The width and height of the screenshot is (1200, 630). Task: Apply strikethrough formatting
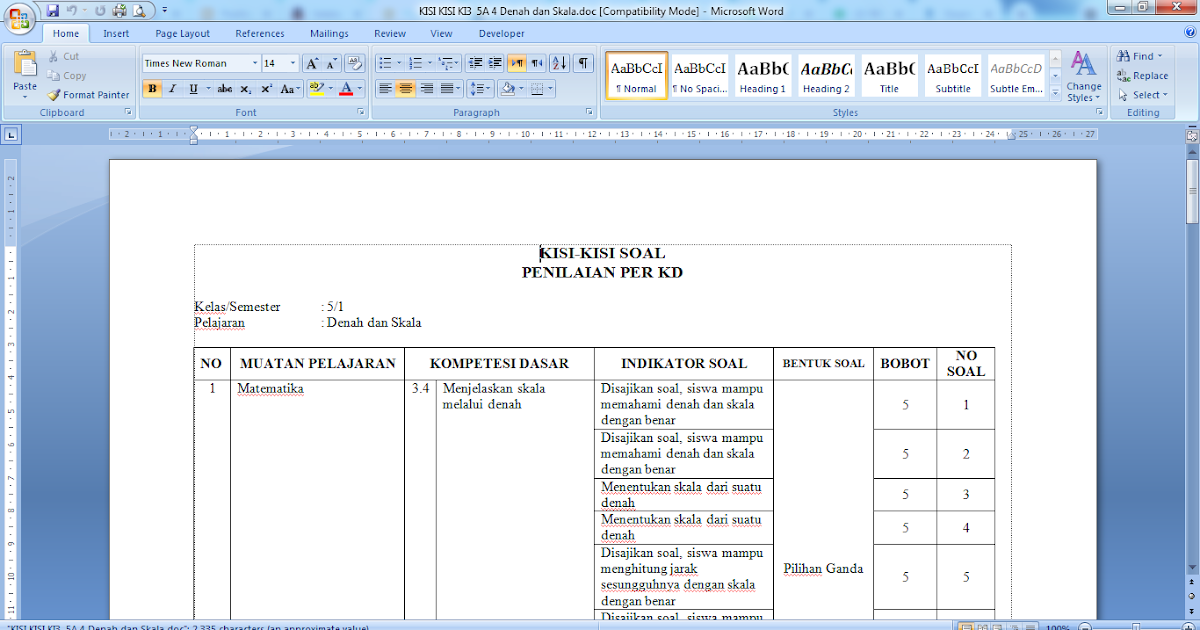[225, 89]
